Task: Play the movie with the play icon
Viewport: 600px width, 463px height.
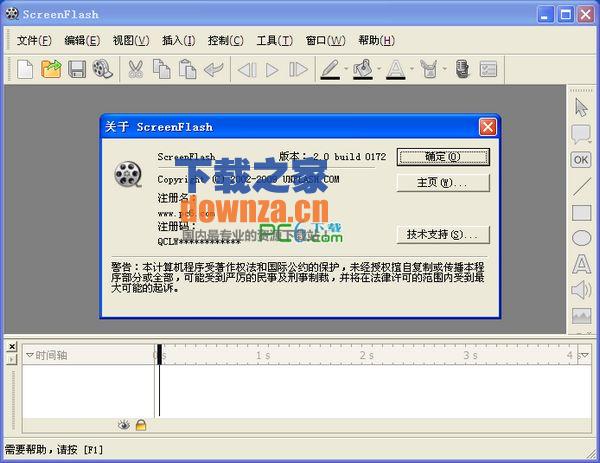Action: point(272,70)
